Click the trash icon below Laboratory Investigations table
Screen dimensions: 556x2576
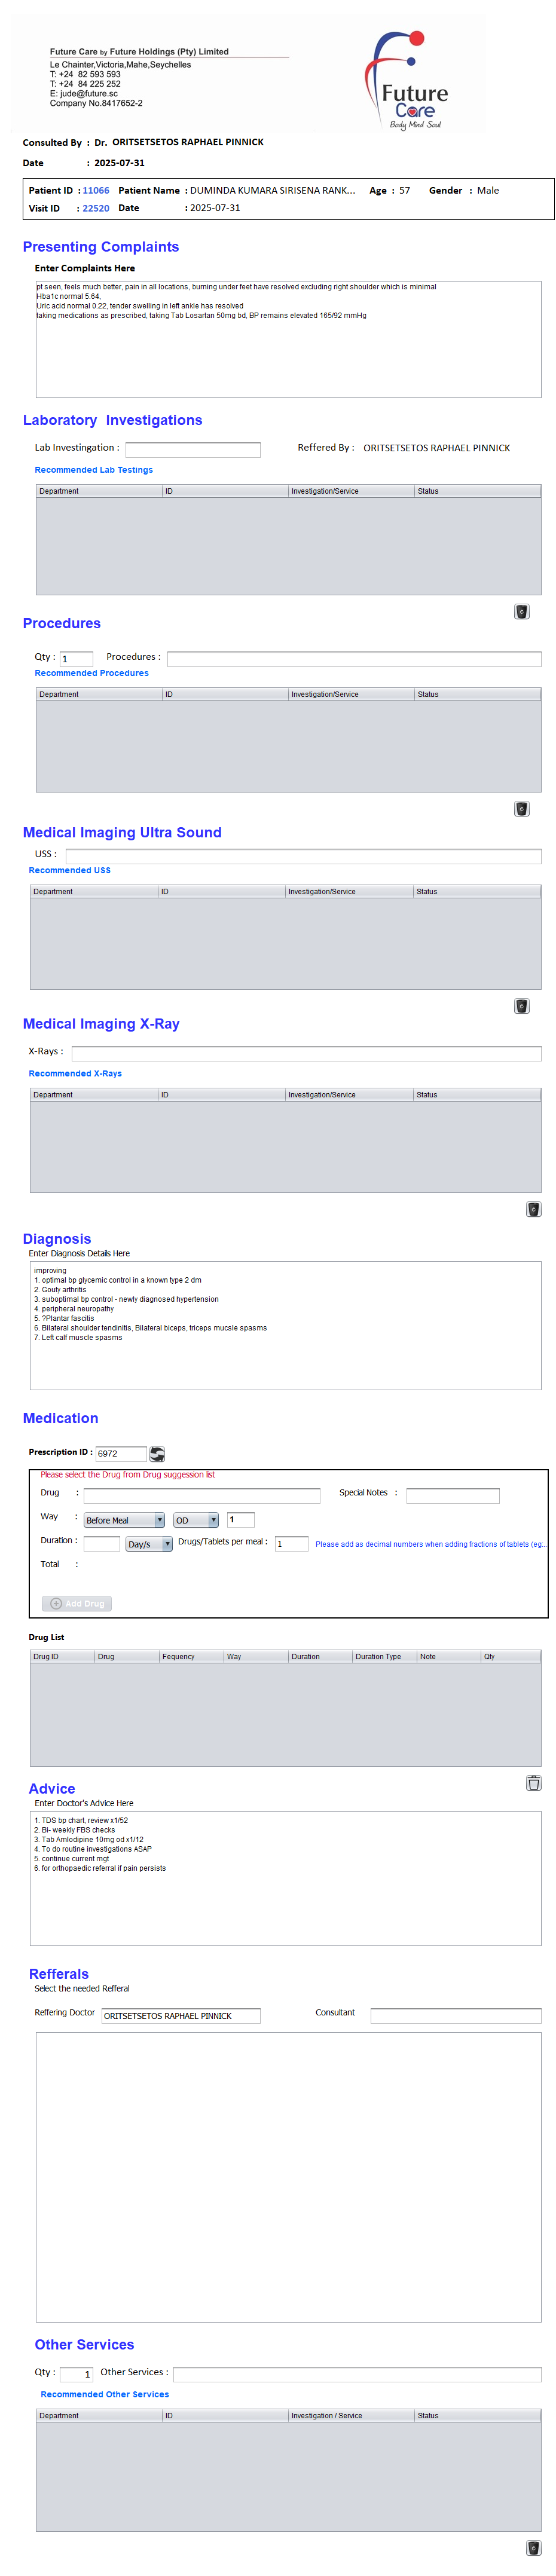(521, 612)
